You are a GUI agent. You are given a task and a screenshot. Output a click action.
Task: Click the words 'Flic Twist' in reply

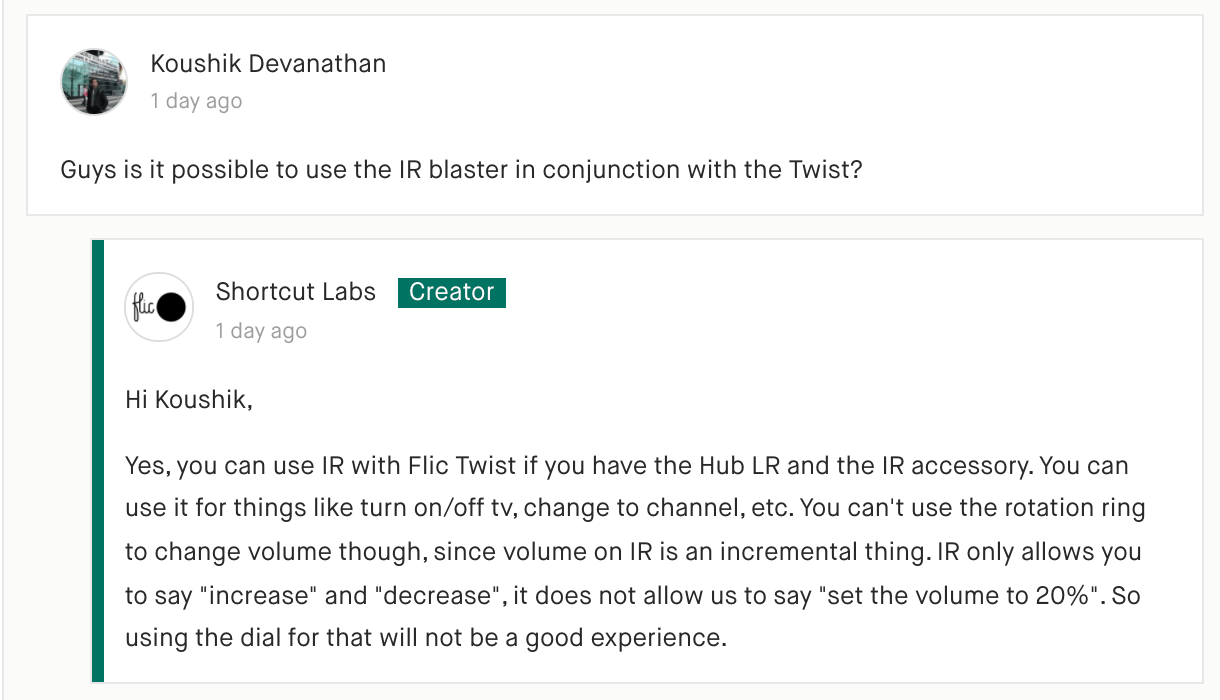pos(463,466)
